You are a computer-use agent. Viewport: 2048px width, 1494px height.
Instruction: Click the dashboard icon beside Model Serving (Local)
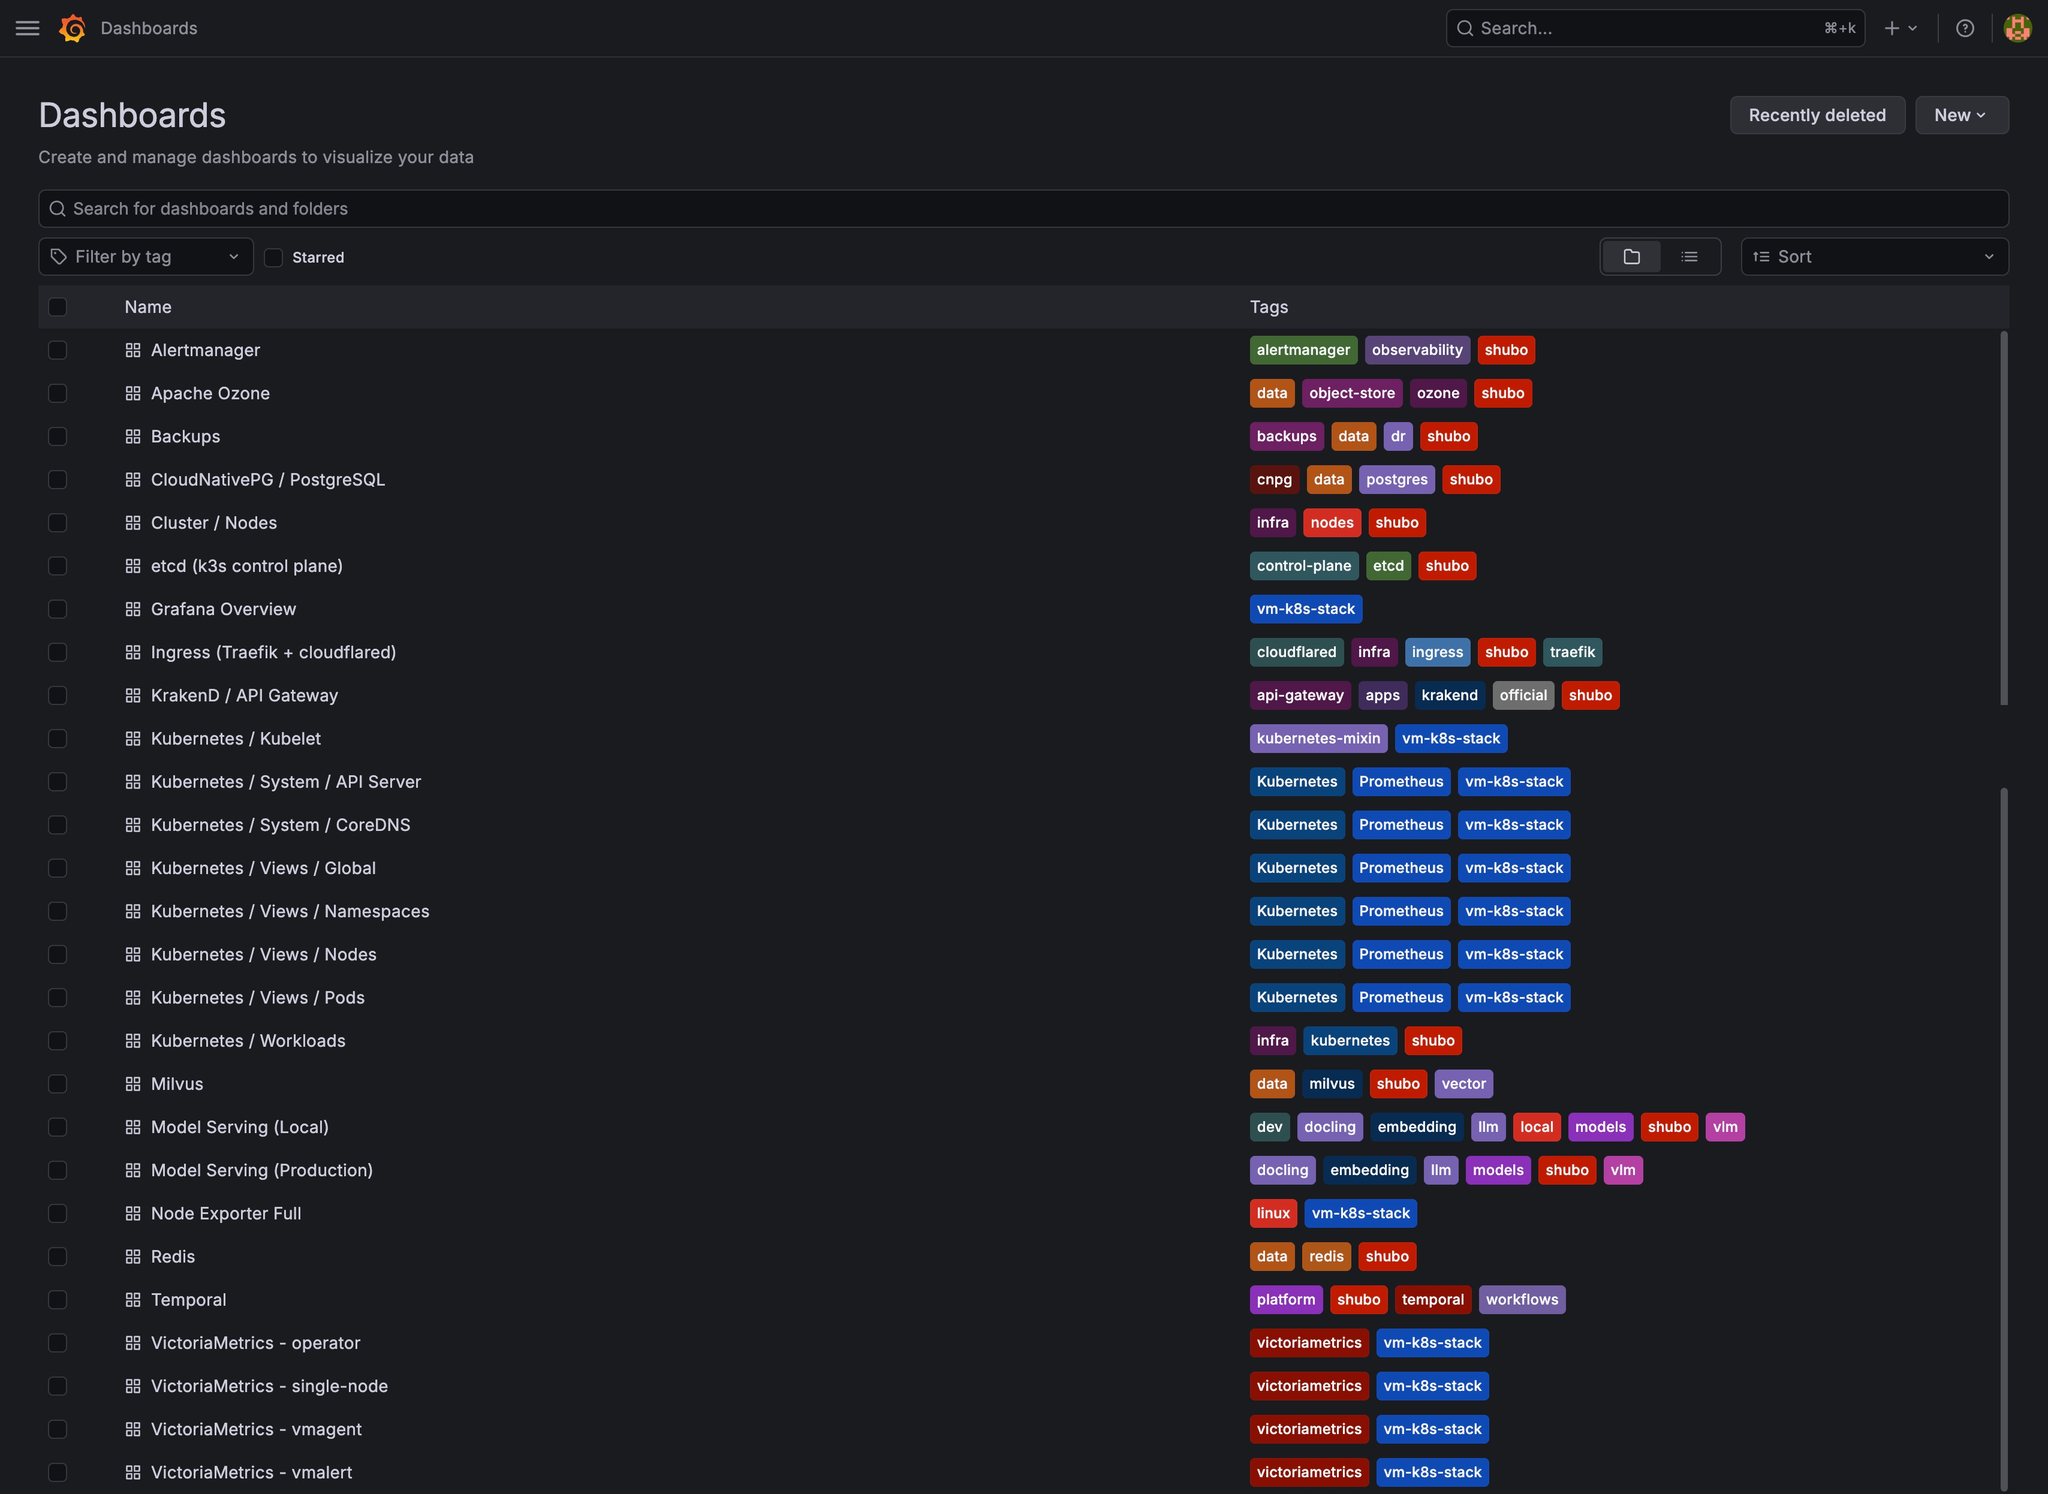tap(133, 1127)
